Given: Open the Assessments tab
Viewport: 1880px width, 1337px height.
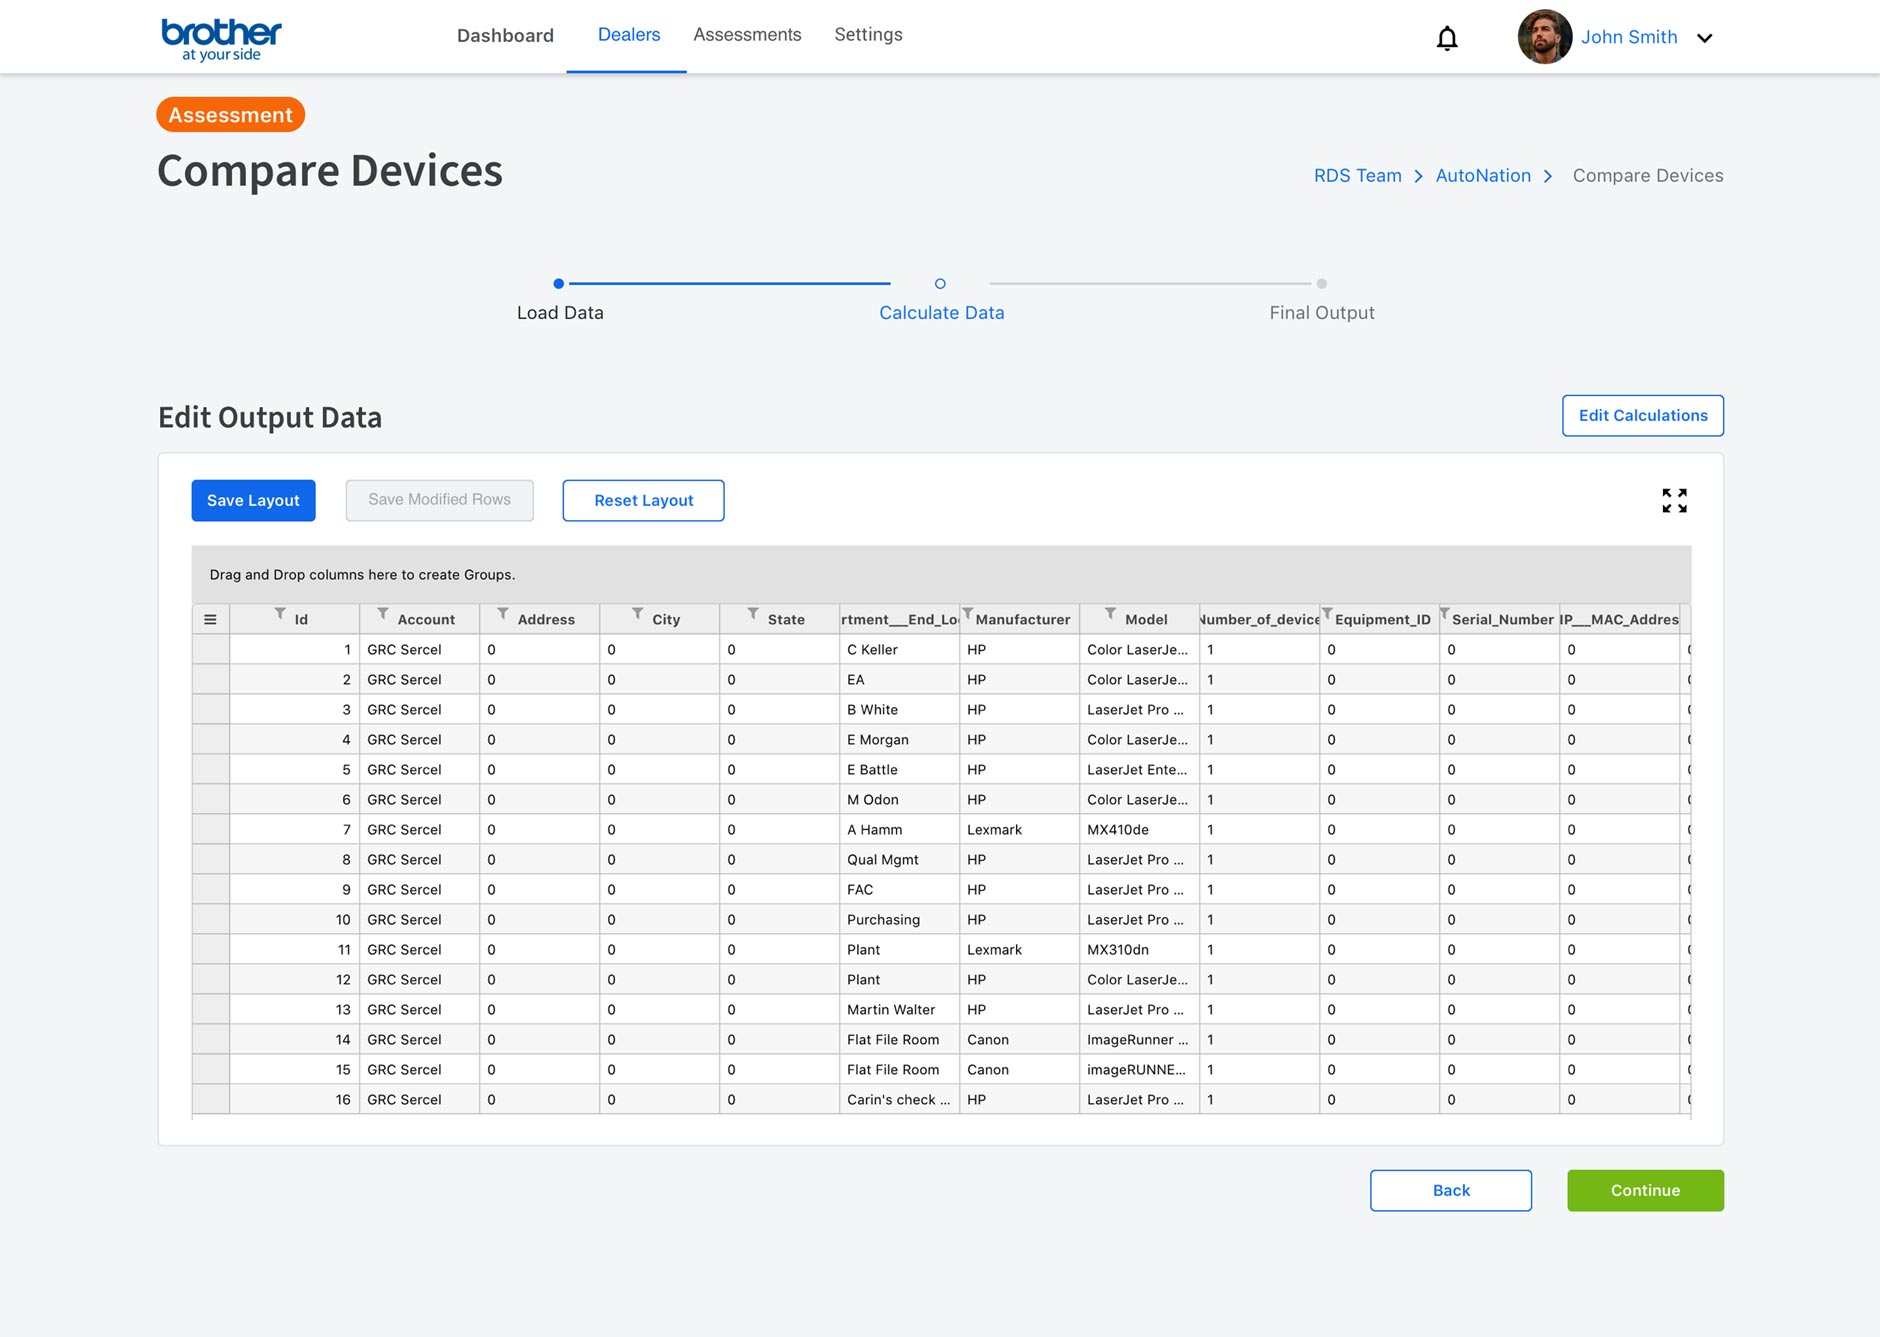Looking at the screenshot, I should coord(747,35).
